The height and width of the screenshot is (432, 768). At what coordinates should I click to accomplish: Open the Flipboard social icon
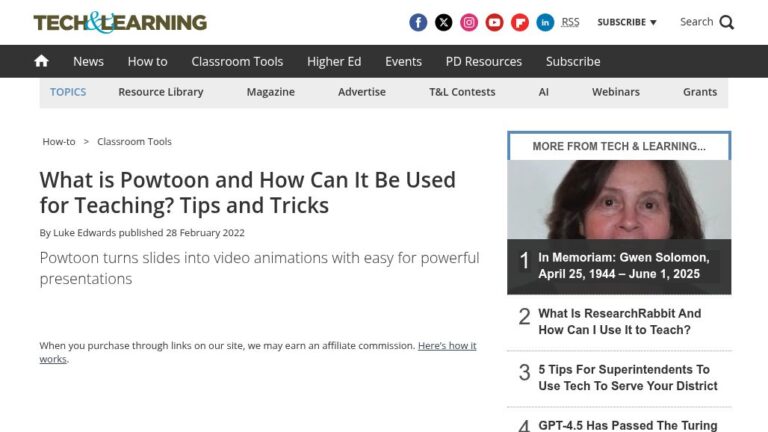click(x=520, y=22)
